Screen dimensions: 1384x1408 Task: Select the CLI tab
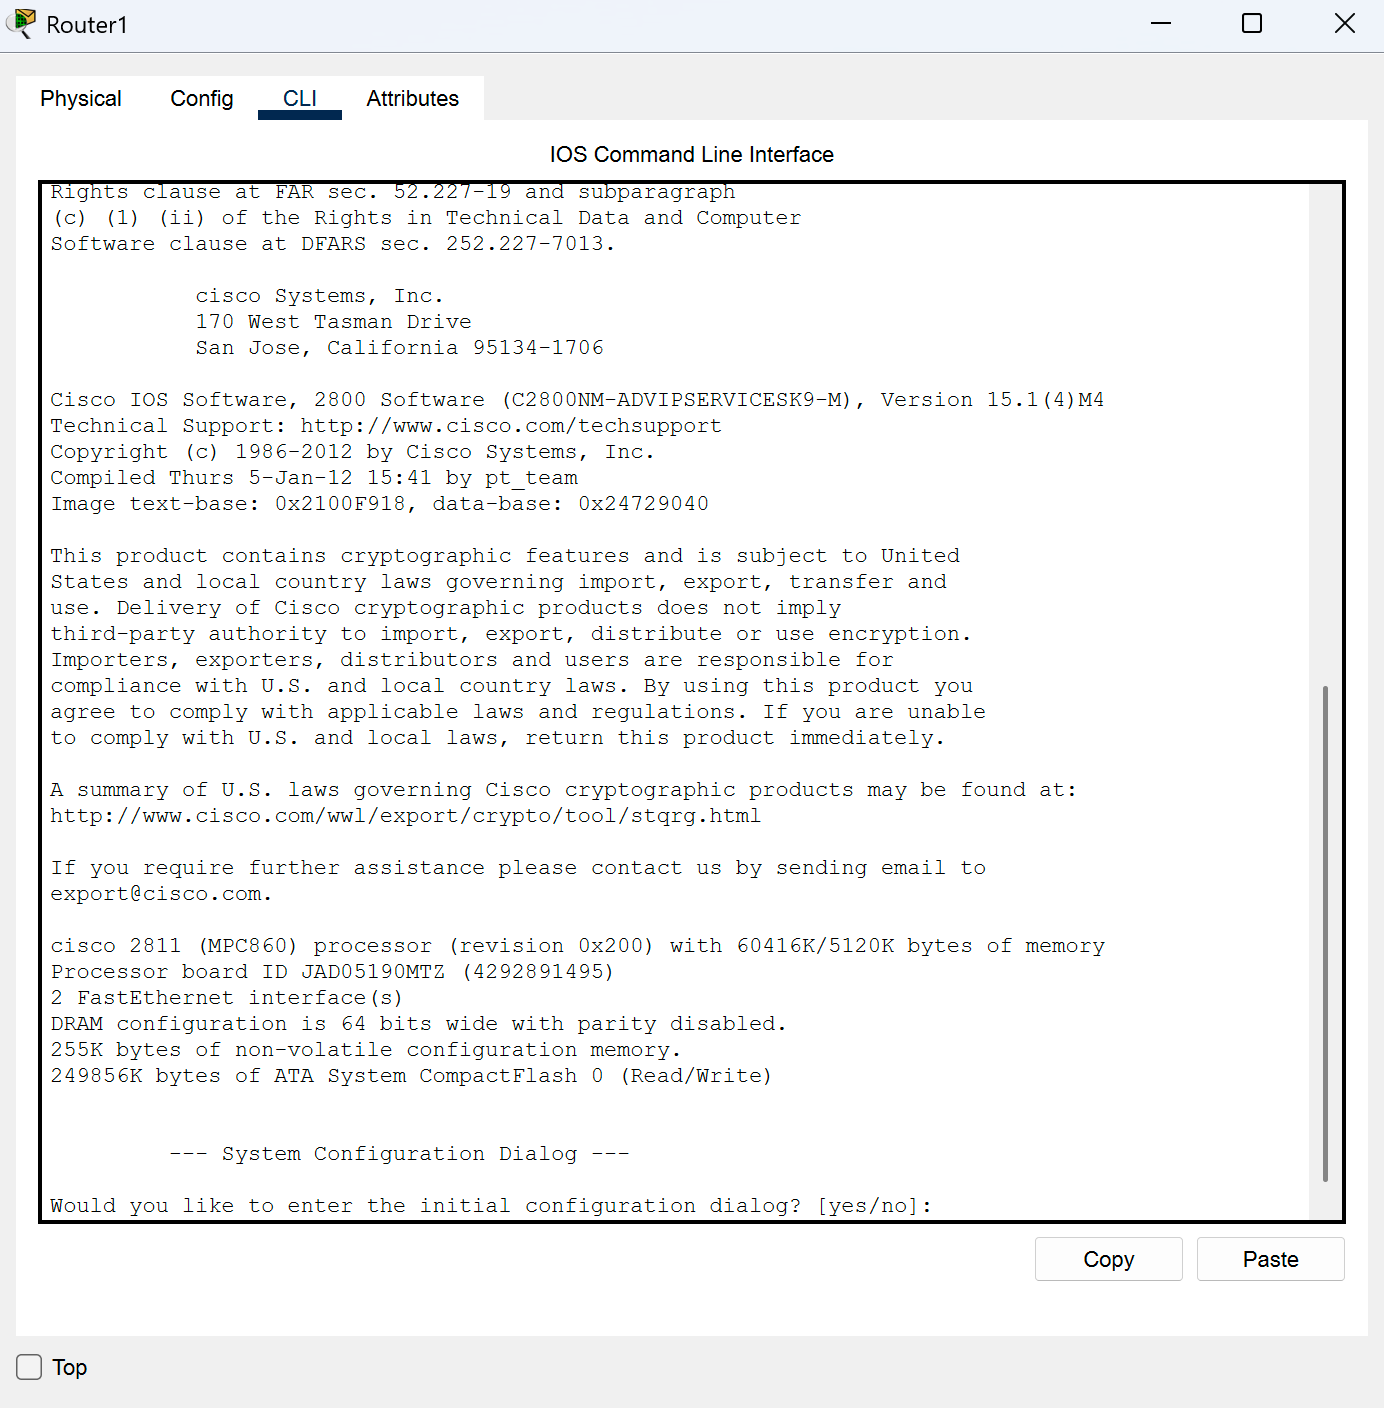coord(300,98)
